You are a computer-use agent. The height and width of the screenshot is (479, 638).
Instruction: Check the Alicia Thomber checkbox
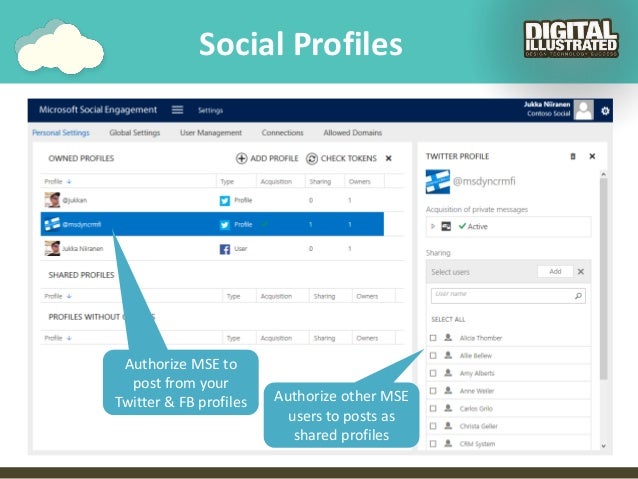[433, 338]
